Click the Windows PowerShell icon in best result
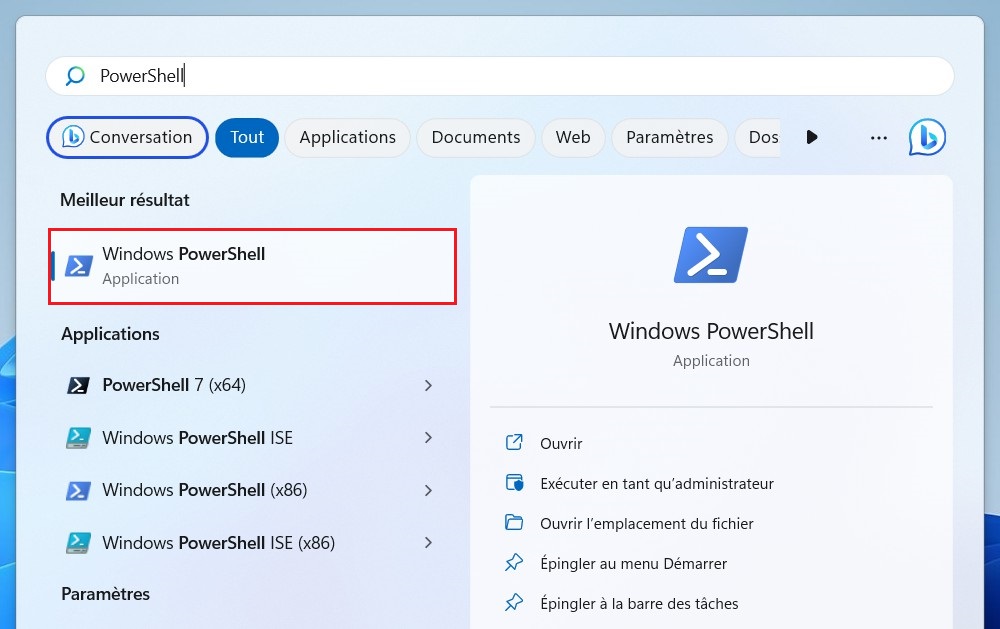The image size is (1000, 629). (x=79, y=266)
